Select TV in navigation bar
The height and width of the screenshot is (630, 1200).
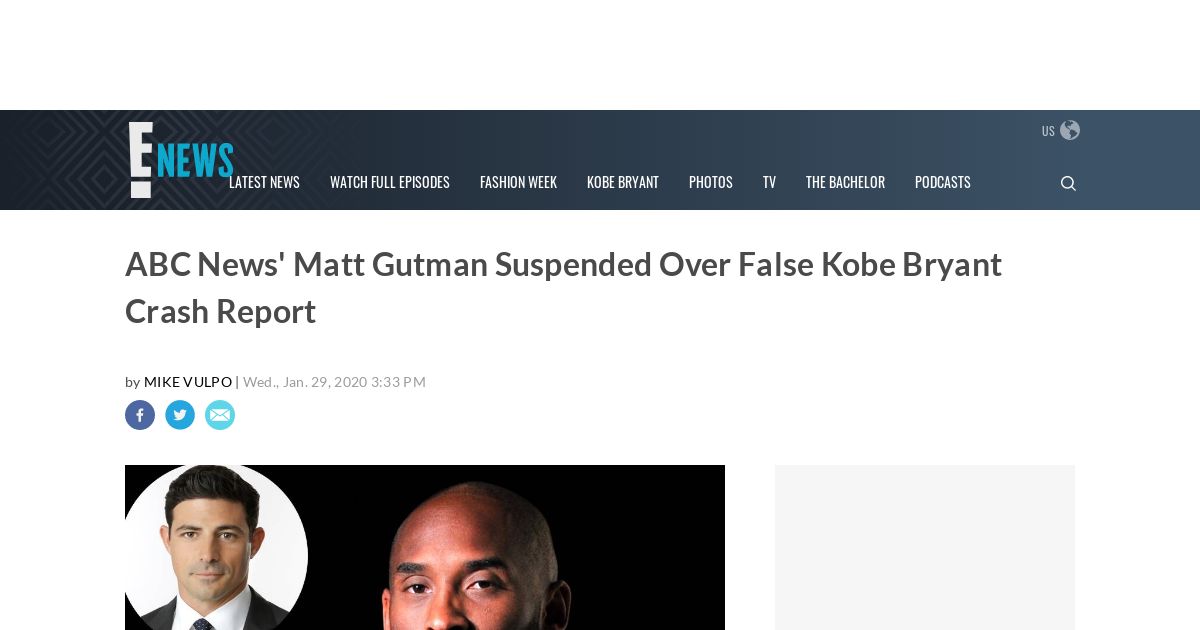click(x=769, y=182)
